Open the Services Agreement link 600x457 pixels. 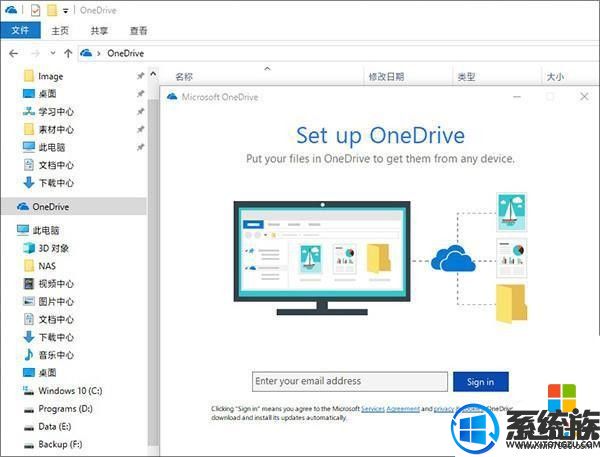[390, 409]
